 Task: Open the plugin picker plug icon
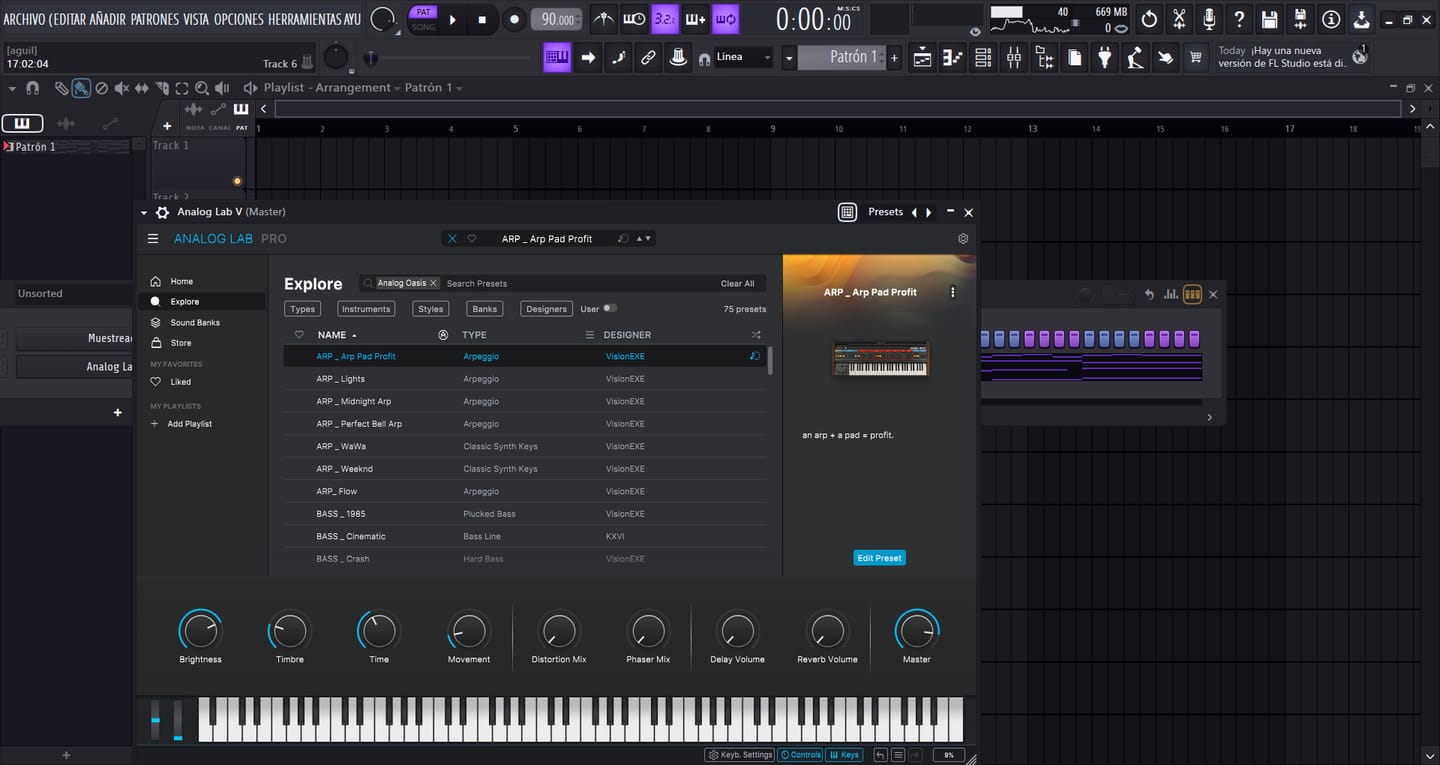click(x=1104, y=58)
